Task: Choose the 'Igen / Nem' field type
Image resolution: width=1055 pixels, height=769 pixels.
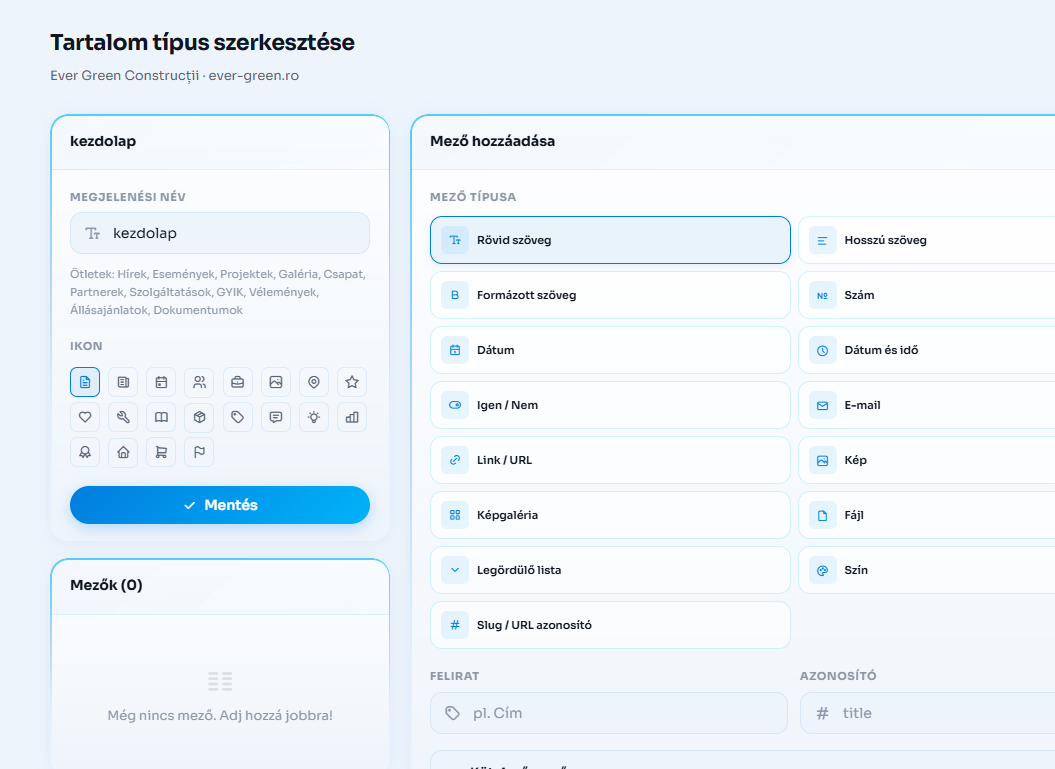Action: [x=610, y=405]
